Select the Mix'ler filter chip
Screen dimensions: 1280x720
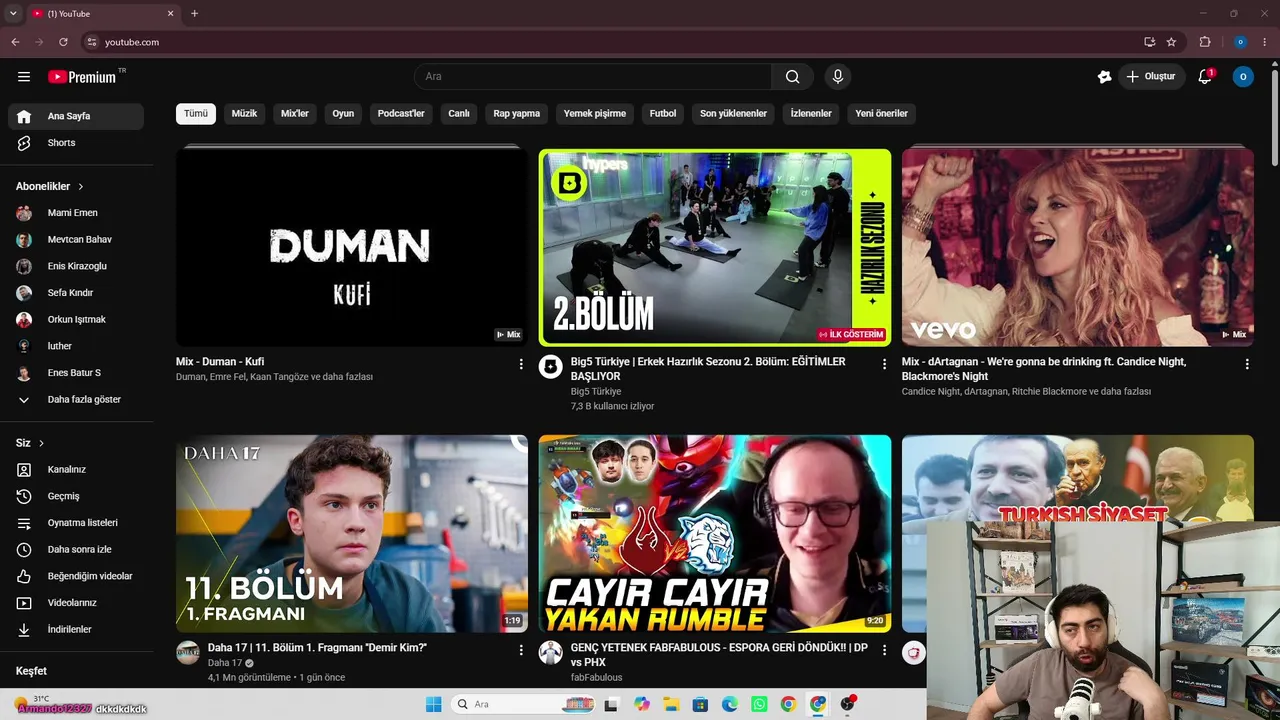click(x=295, y=113)
